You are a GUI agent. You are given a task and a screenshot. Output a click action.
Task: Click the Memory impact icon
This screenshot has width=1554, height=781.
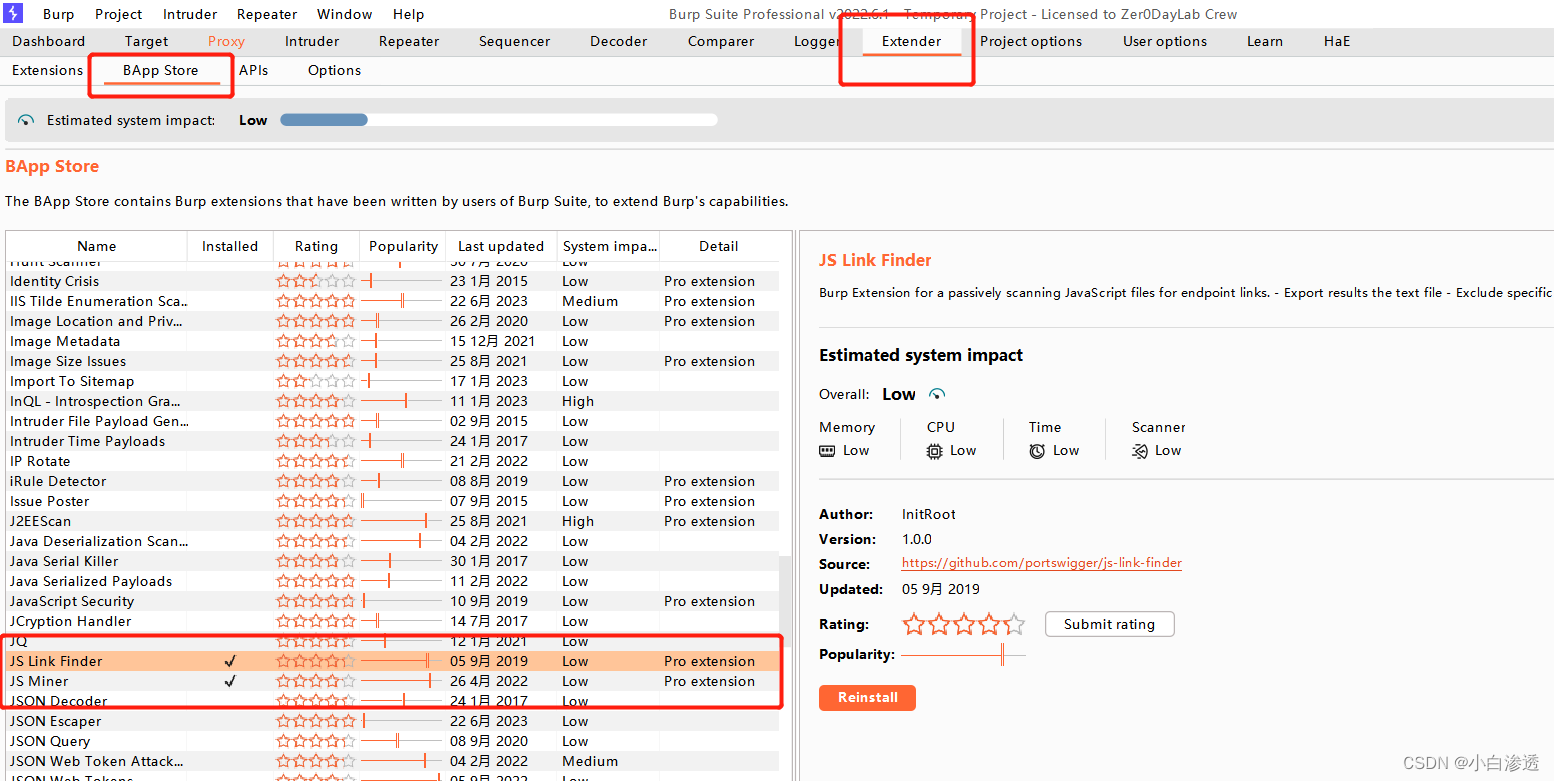click(827, 451)
